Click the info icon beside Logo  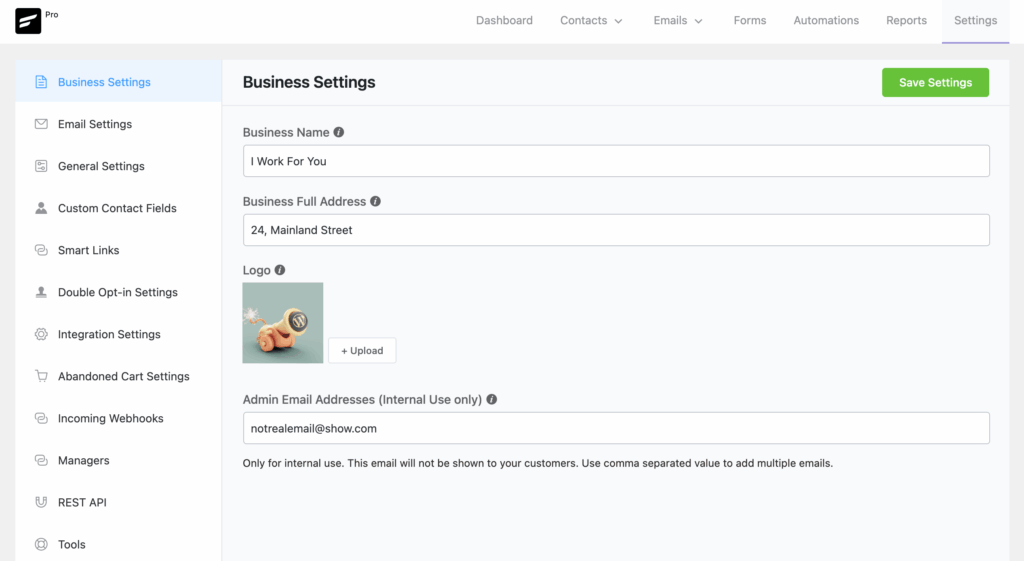[280, 270]
